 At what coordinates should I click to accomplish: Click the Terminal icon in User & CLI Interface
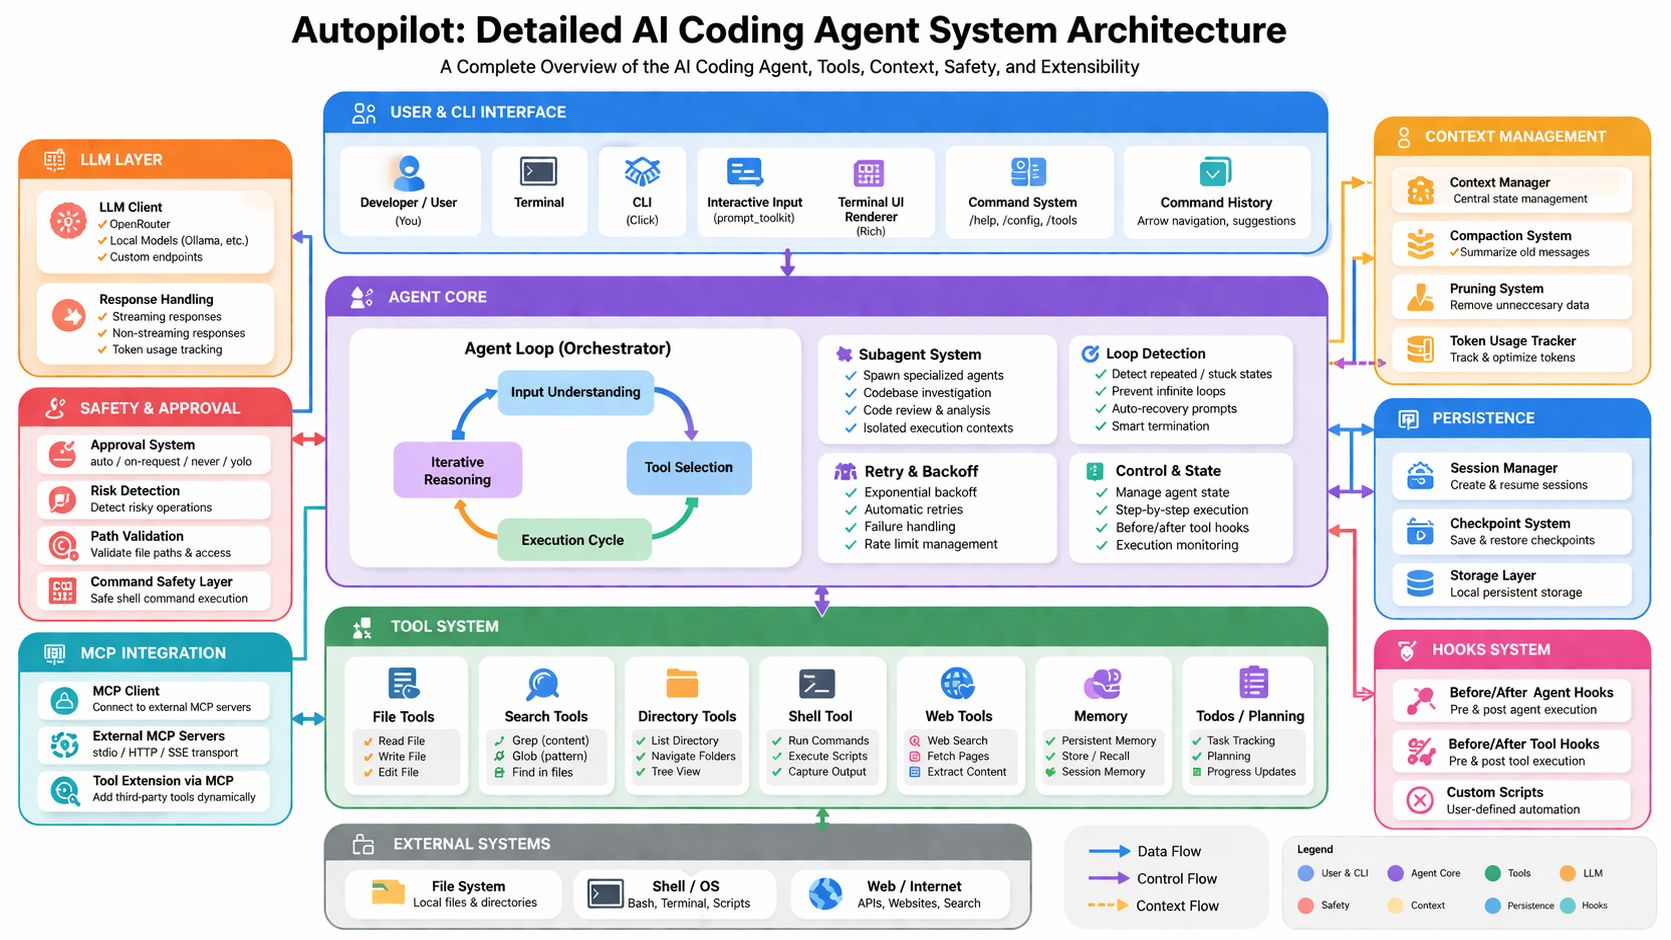coord(539,172)
